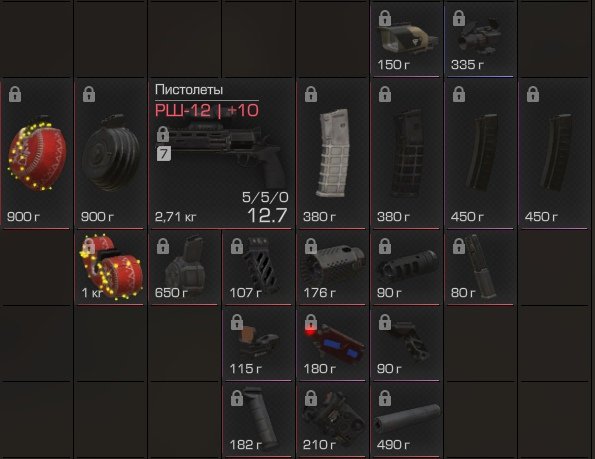The height and width of the screenshot is (459, 595).
Task: Pick the 150 г sight attachment
Action: pyautogui.click(x=406, y=40)
